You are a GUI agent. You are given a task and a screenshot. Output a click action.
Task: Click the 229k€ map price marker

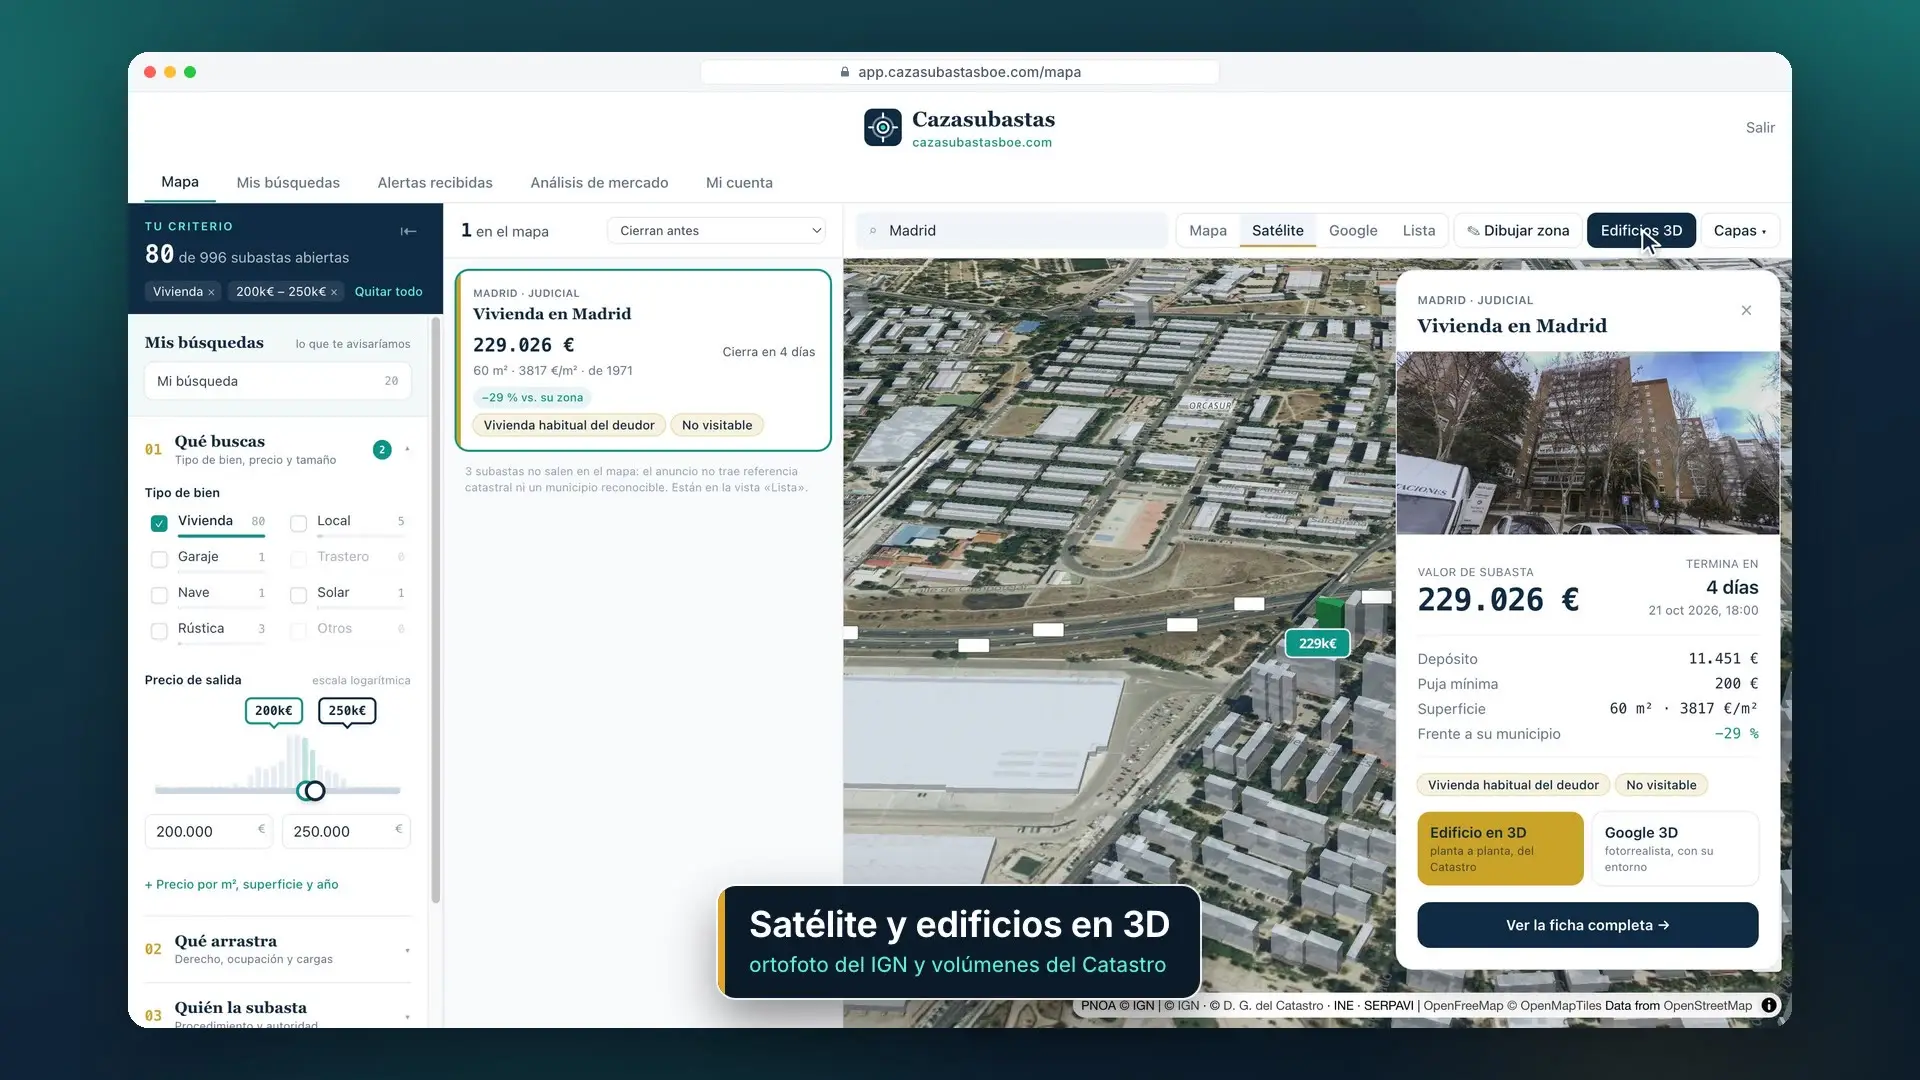point(1317,643)
